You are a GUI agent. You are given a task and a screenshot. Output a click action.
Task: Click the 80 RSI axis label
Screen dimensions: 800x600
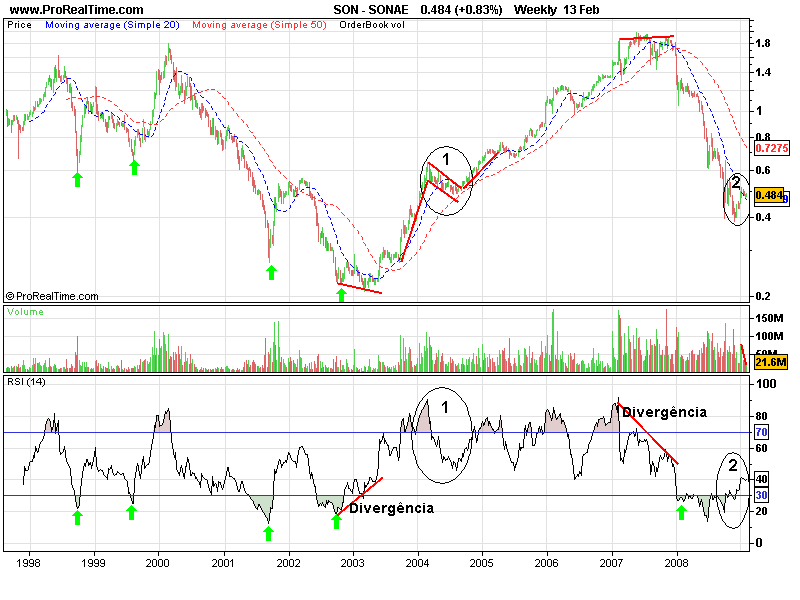click(762, 416)
